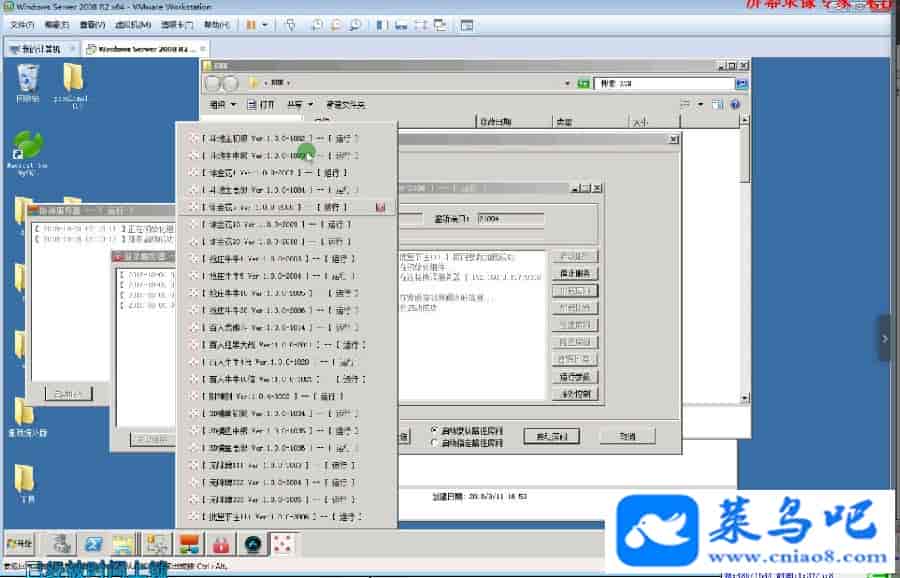The height and width of the screenshot is (578, 900).
Task: Click the Server Manager taskbar icon
Action: (x=60, y=544)
